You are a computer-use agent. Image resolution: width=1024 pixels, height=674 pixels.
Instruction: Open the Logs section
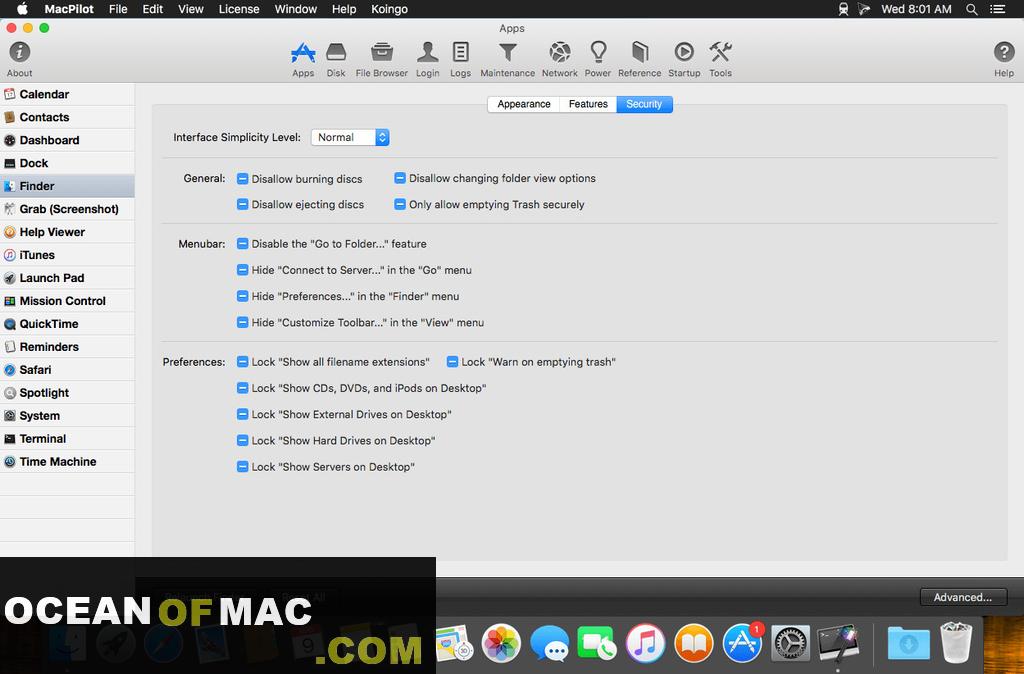point(460,59)
